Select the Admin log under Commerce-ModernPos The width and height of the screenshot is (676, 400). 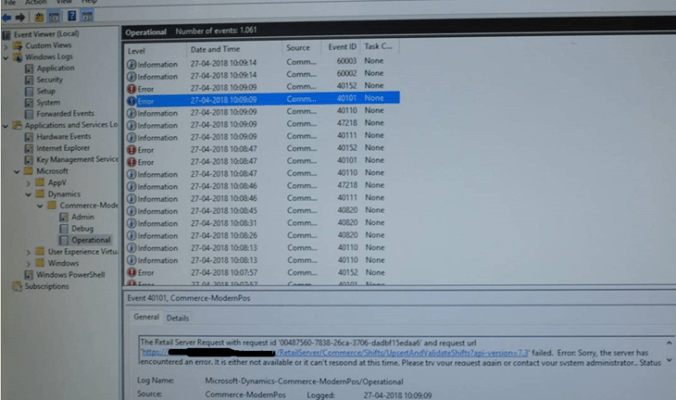[x=82, y=217]
